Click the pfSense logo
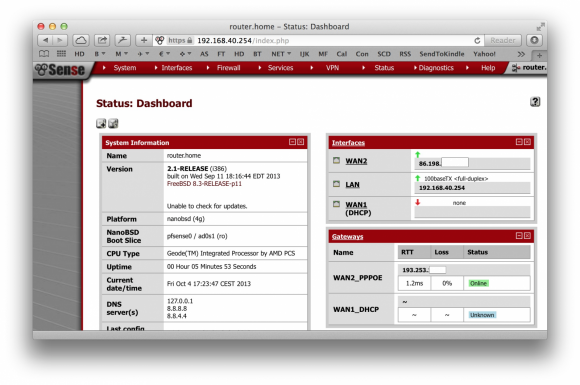 click(x=60, y=70)
